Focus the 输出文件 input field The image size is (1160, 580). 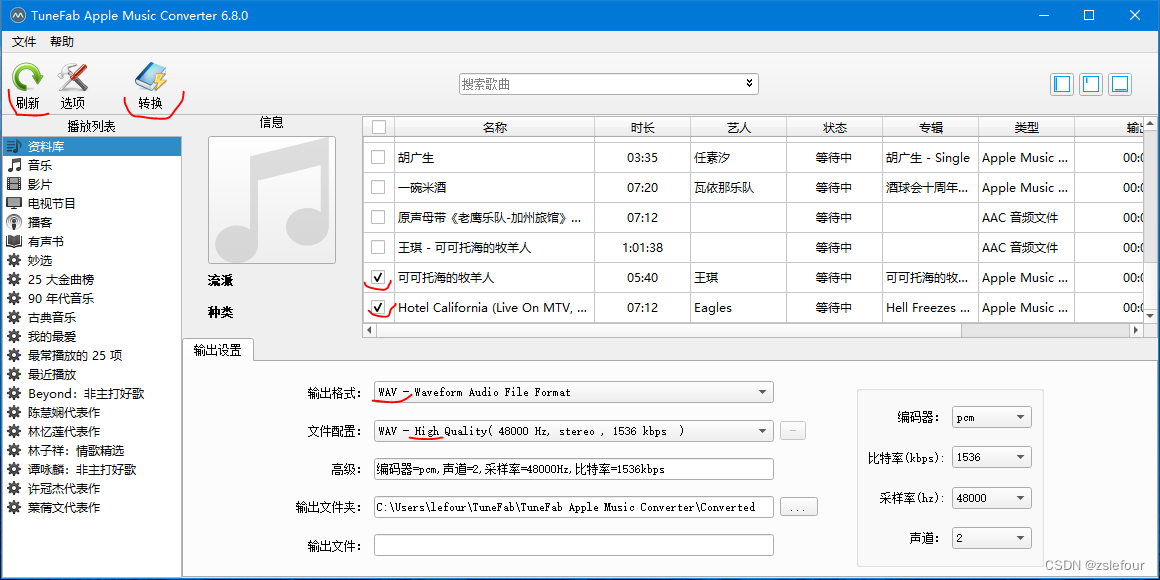pyautogui.click(x=573, y=545)
